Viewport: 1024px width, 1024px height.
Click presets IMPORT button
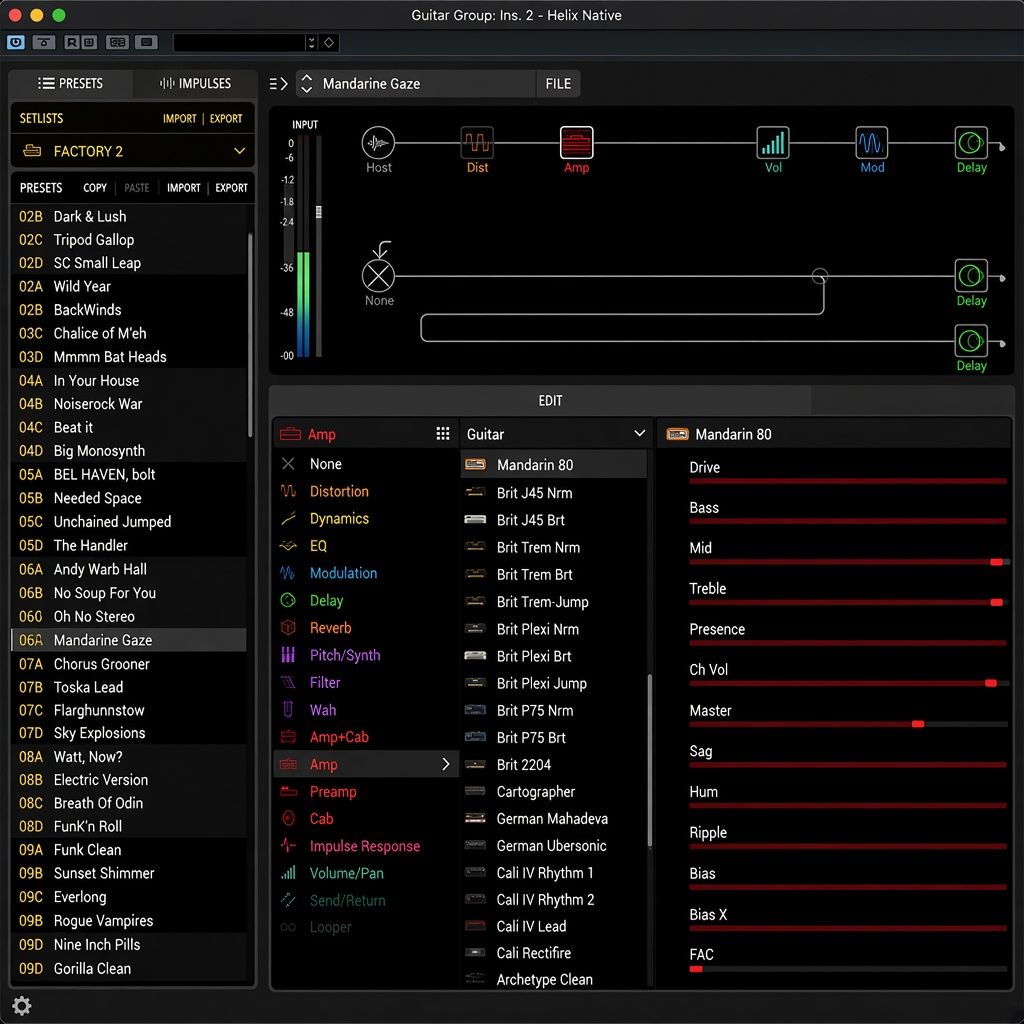tap(184, 188)
